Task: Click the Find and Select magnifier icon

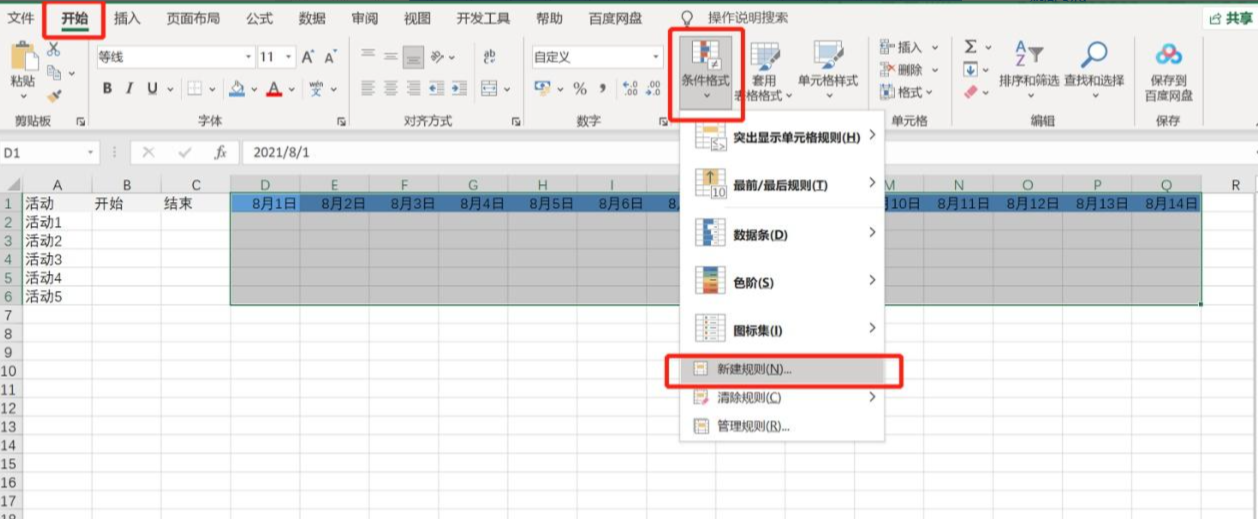Action: pos(1094,54)
